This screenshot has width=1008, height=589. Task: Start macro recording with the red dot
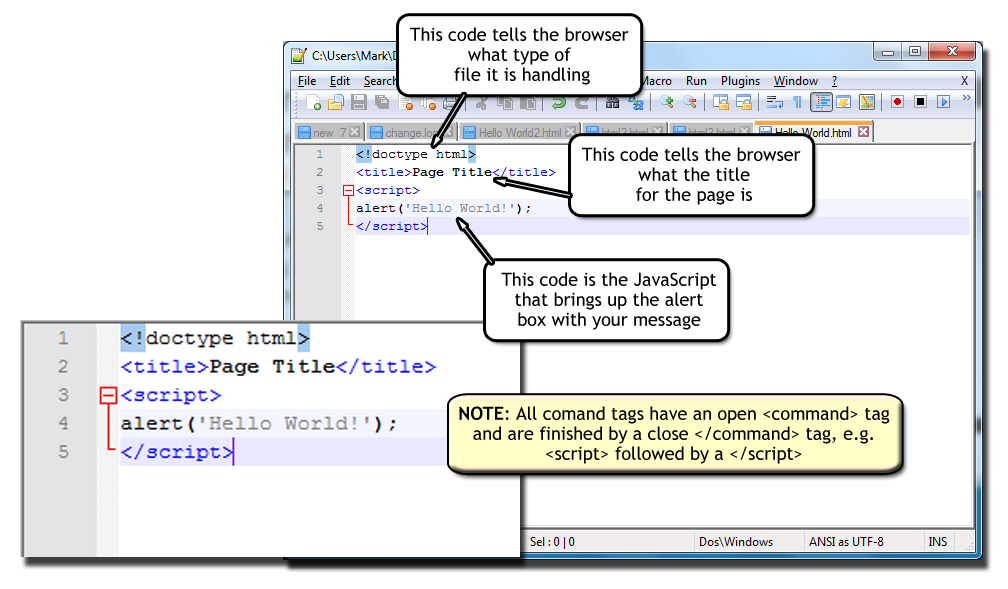(897, 102)
